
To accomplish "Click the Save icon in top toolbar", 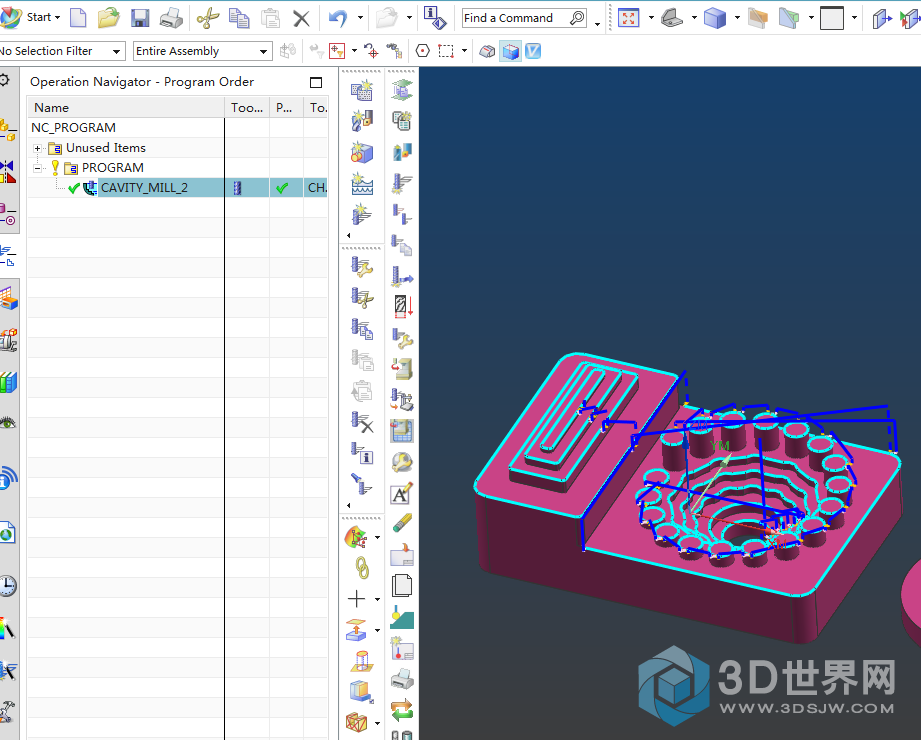I will (x=140, y=18).
